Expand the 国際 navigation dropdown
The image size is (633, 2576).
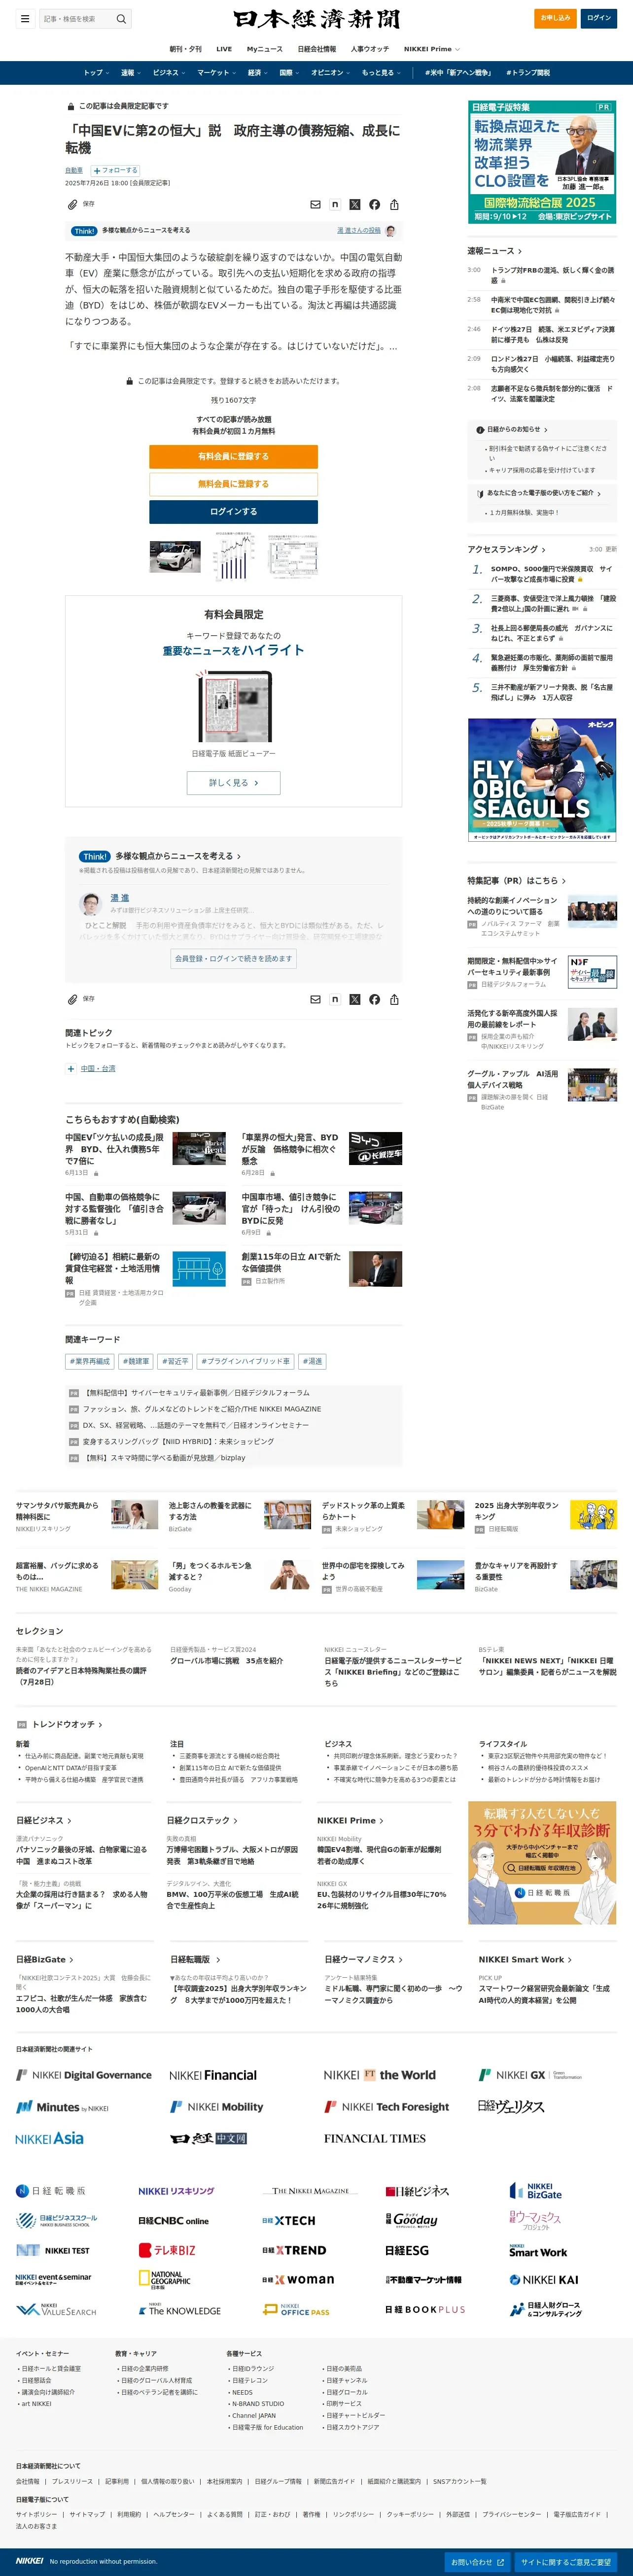pyautogui.click(x=290, y=73)
